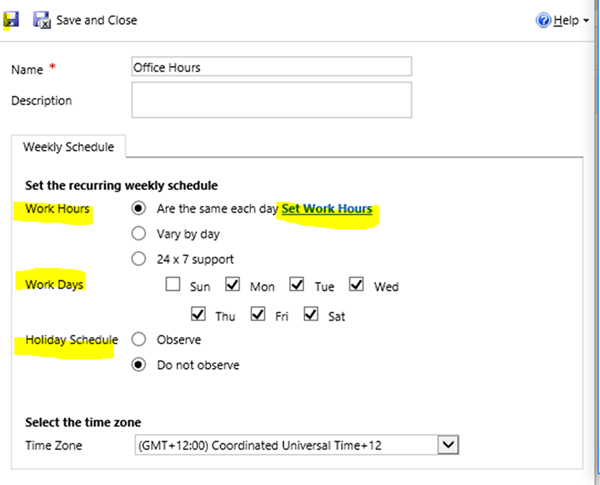Select the 'Vary by day' radio button
The width and height of the screenshot is (600, 485).
click(x=139, y=233)
